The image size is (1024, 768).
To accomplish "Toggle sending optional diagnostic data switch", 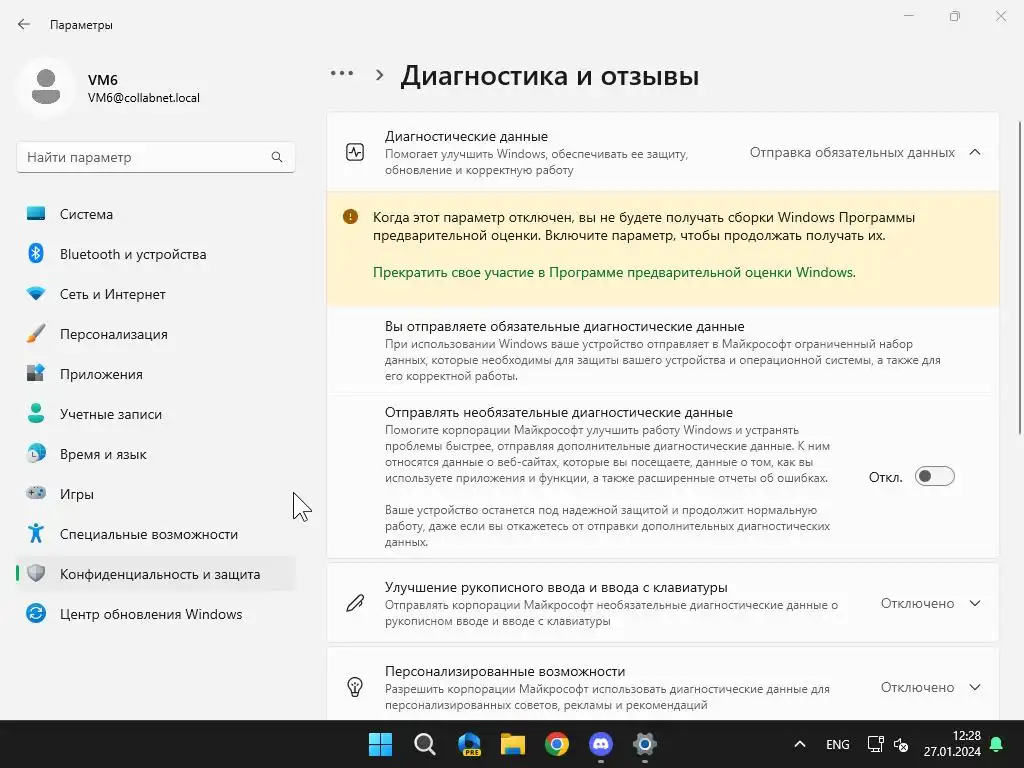I will tap(935, 476).
